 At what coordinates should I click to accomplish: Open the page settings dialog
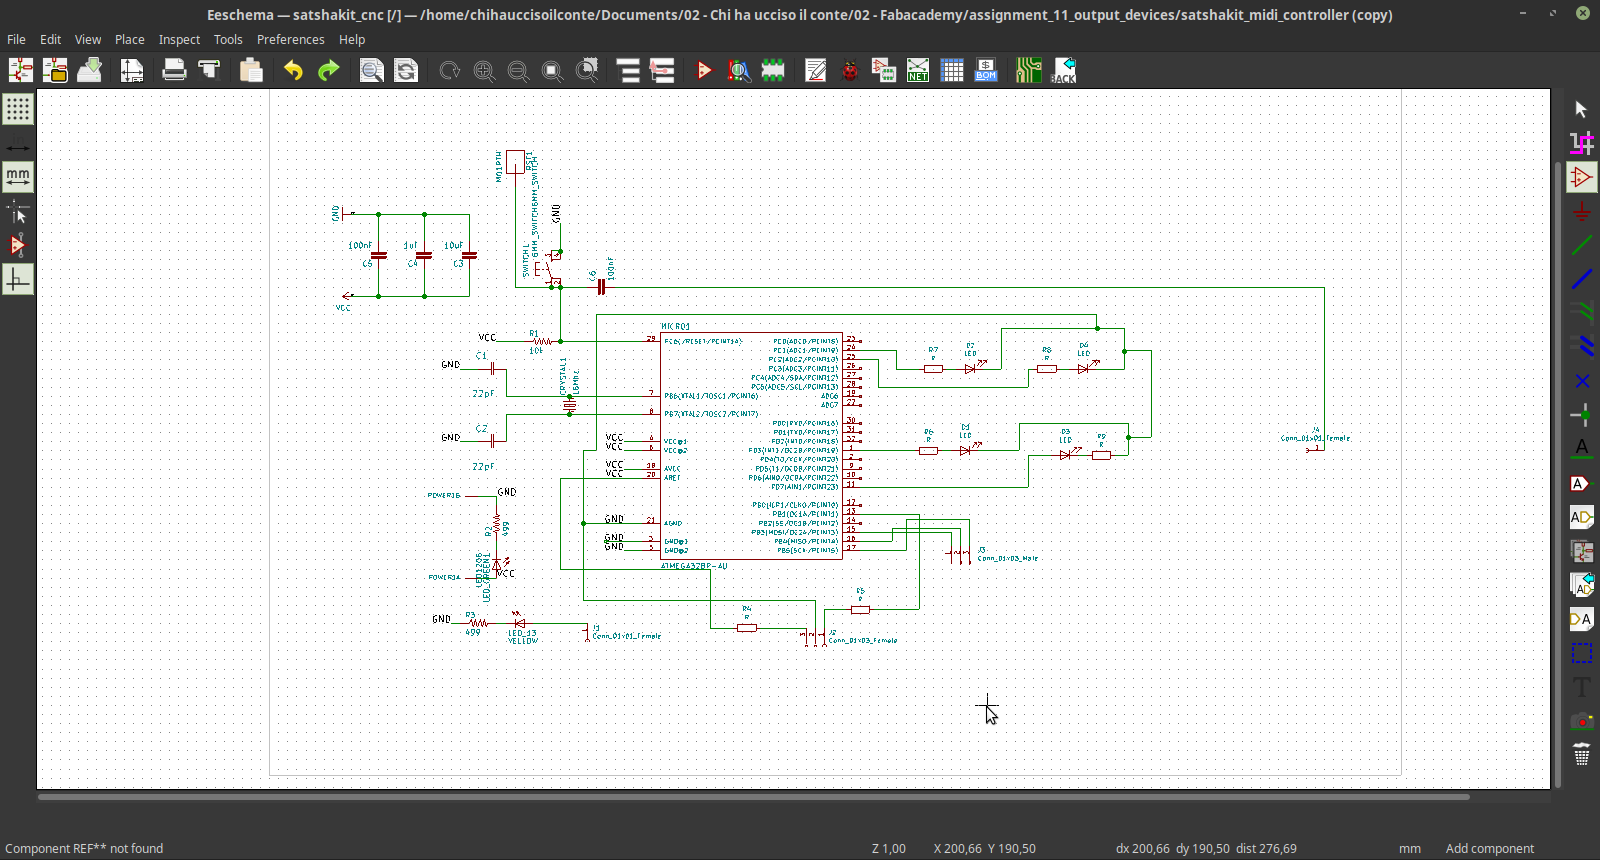[132, 70]
